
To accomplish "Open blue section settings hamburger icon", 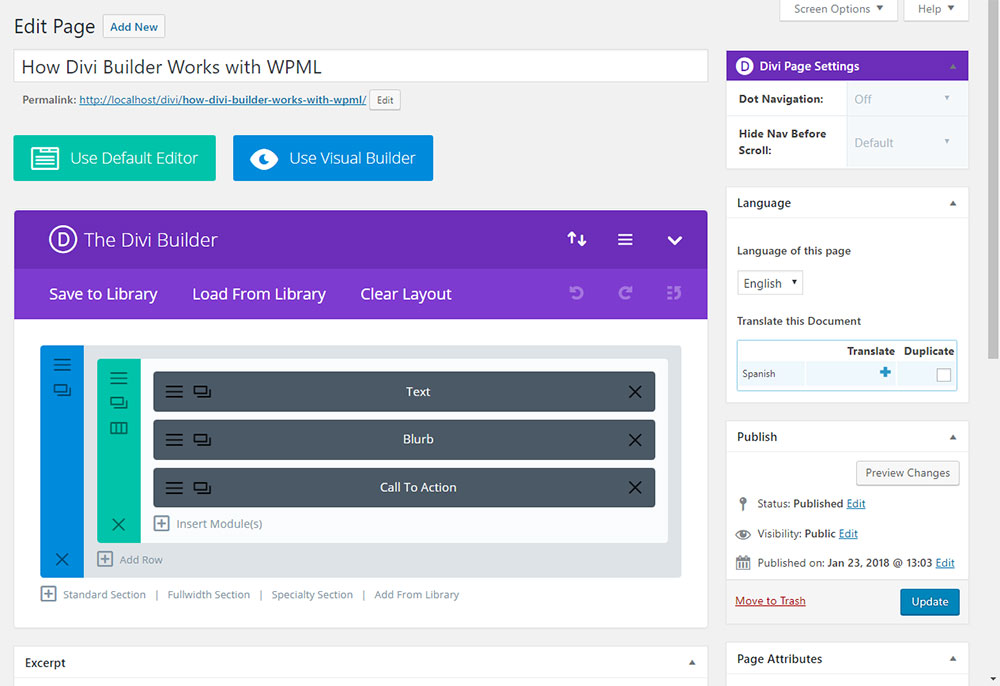I will [62, 365].
